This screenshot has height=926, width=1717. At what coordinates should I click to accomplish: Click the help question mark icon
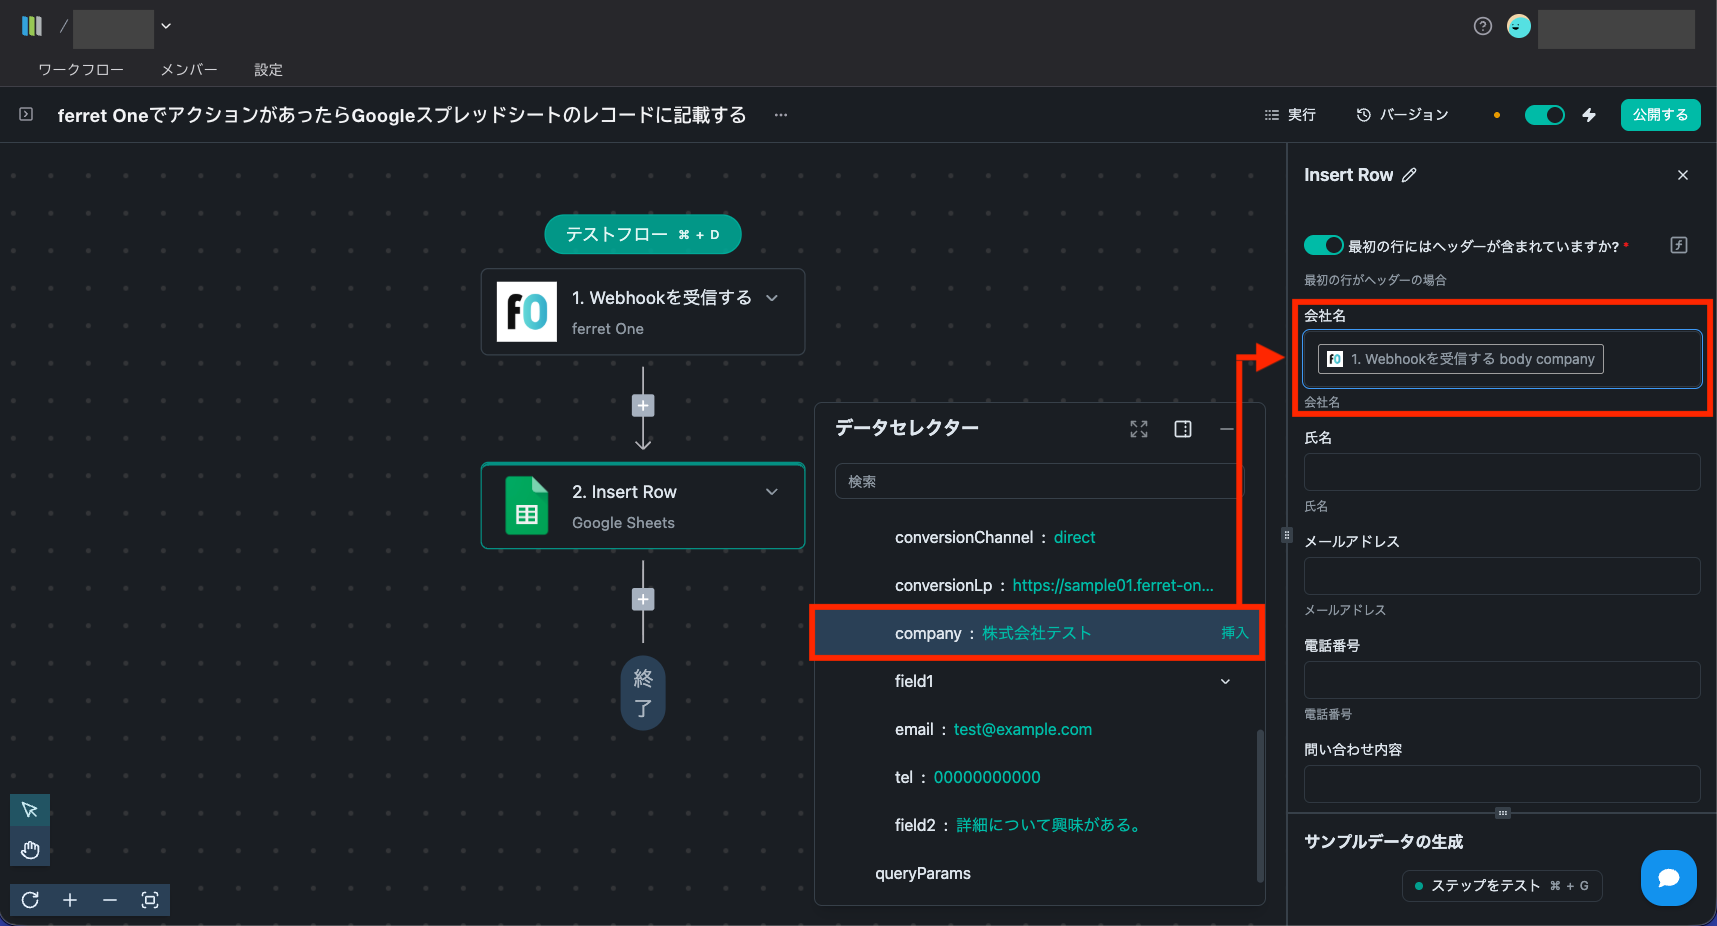point(1482,26)
